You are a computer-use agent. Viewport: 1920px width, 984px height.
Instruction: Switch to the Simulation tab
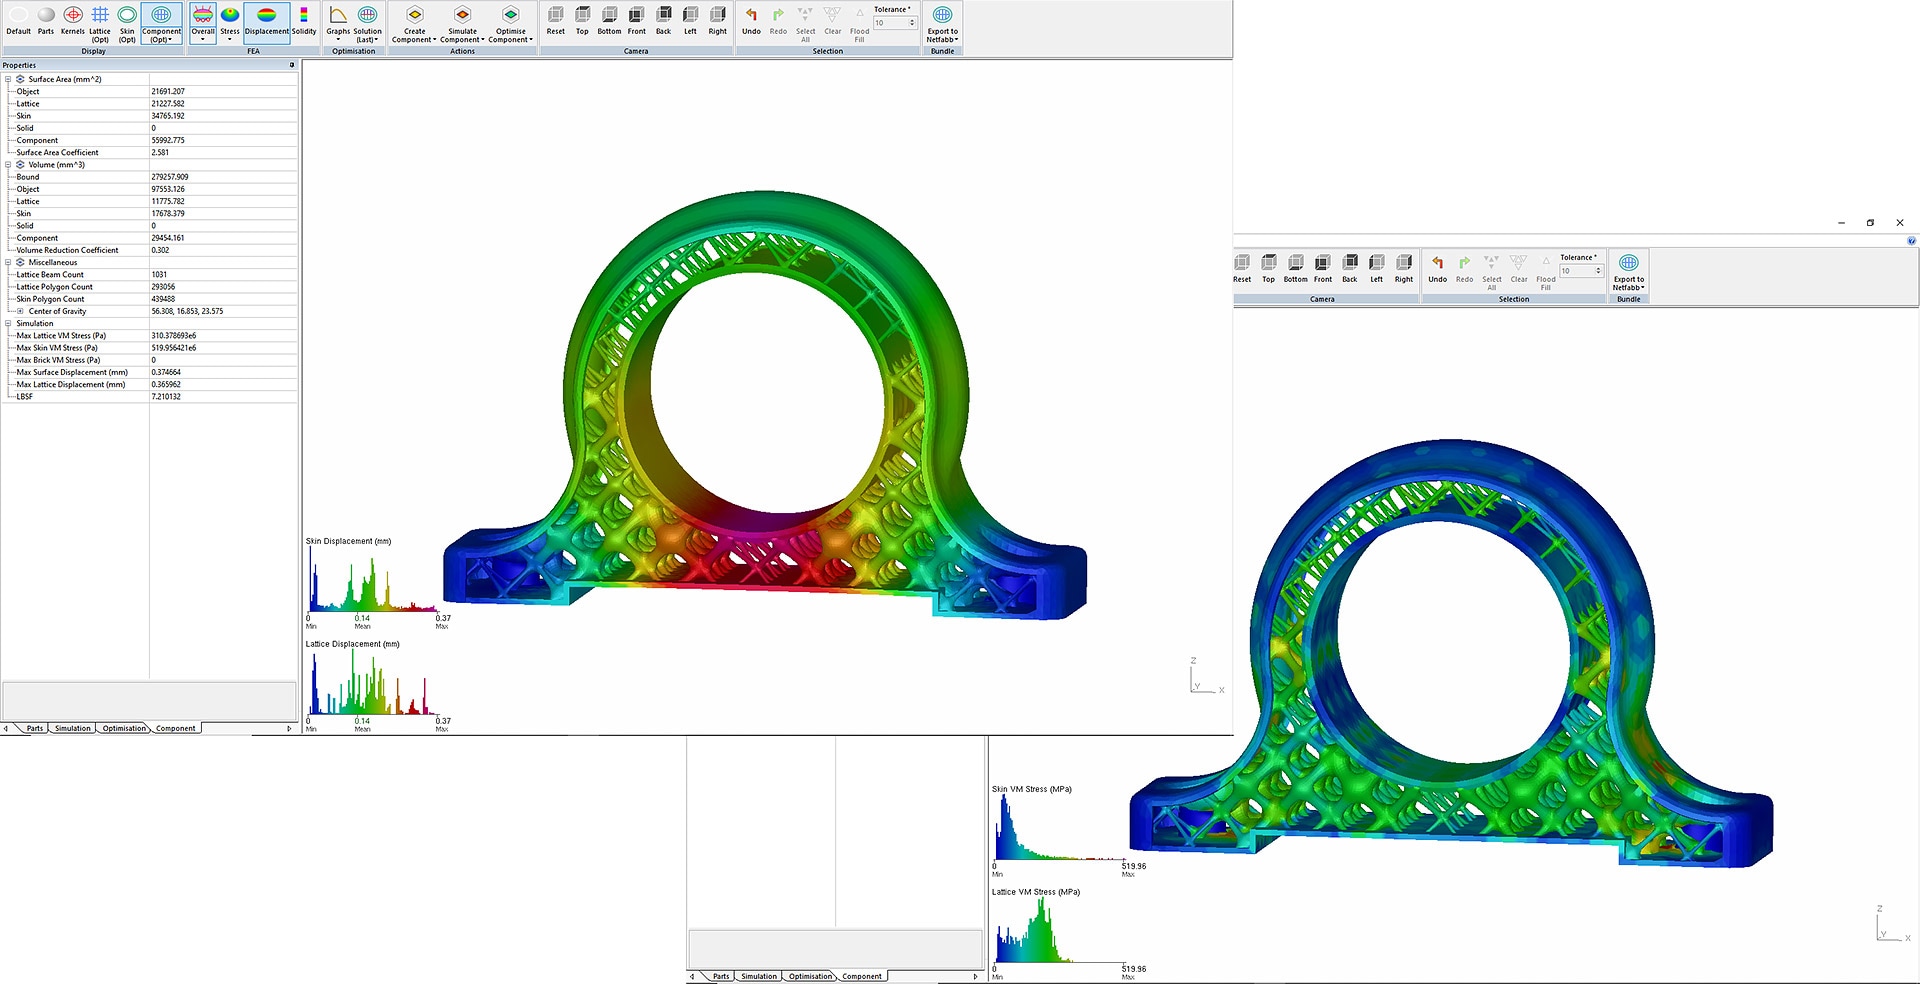coord(72,728)
